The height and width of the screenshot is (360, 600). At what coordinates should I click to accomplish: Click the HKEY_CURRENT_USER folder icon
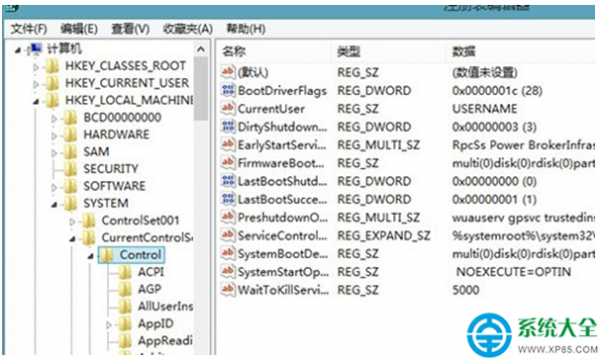[x=52, y=83]
